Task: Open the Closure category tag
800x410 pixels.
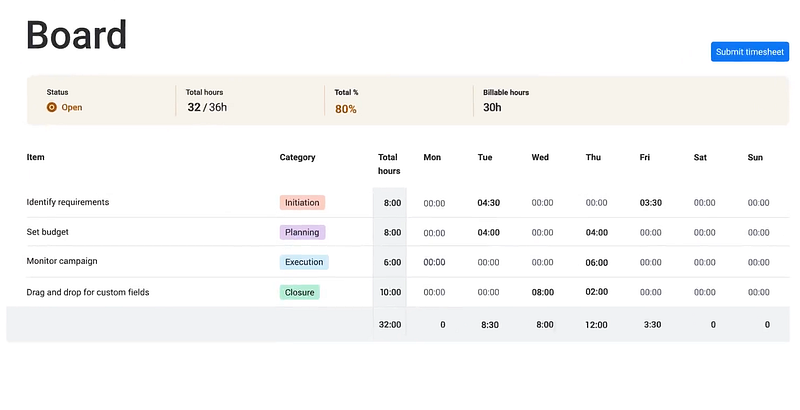Action: tap(299, 292)
